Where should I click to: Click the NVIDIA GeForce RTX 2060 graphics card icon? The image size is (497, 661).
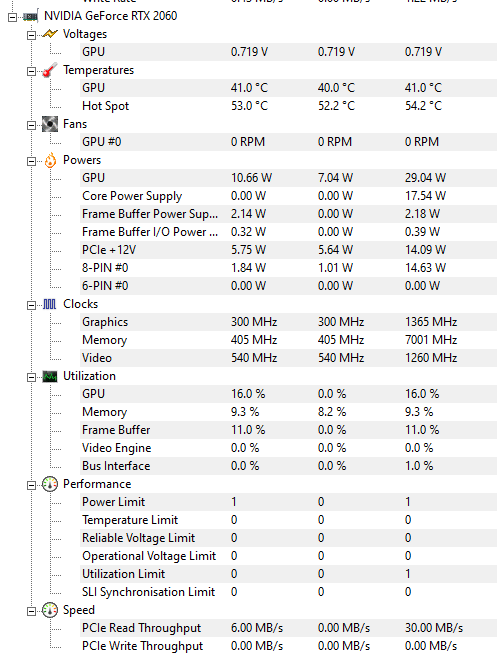[30, 16]
